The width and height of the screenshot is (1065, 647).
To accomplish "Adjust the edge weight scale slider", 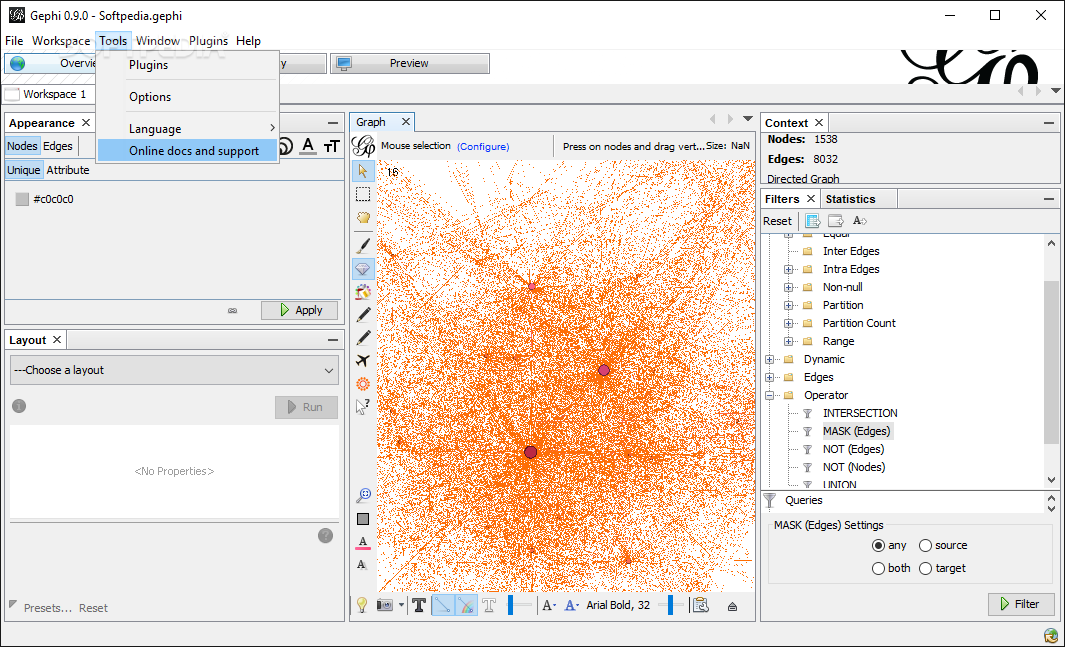I will pos(510,606).
